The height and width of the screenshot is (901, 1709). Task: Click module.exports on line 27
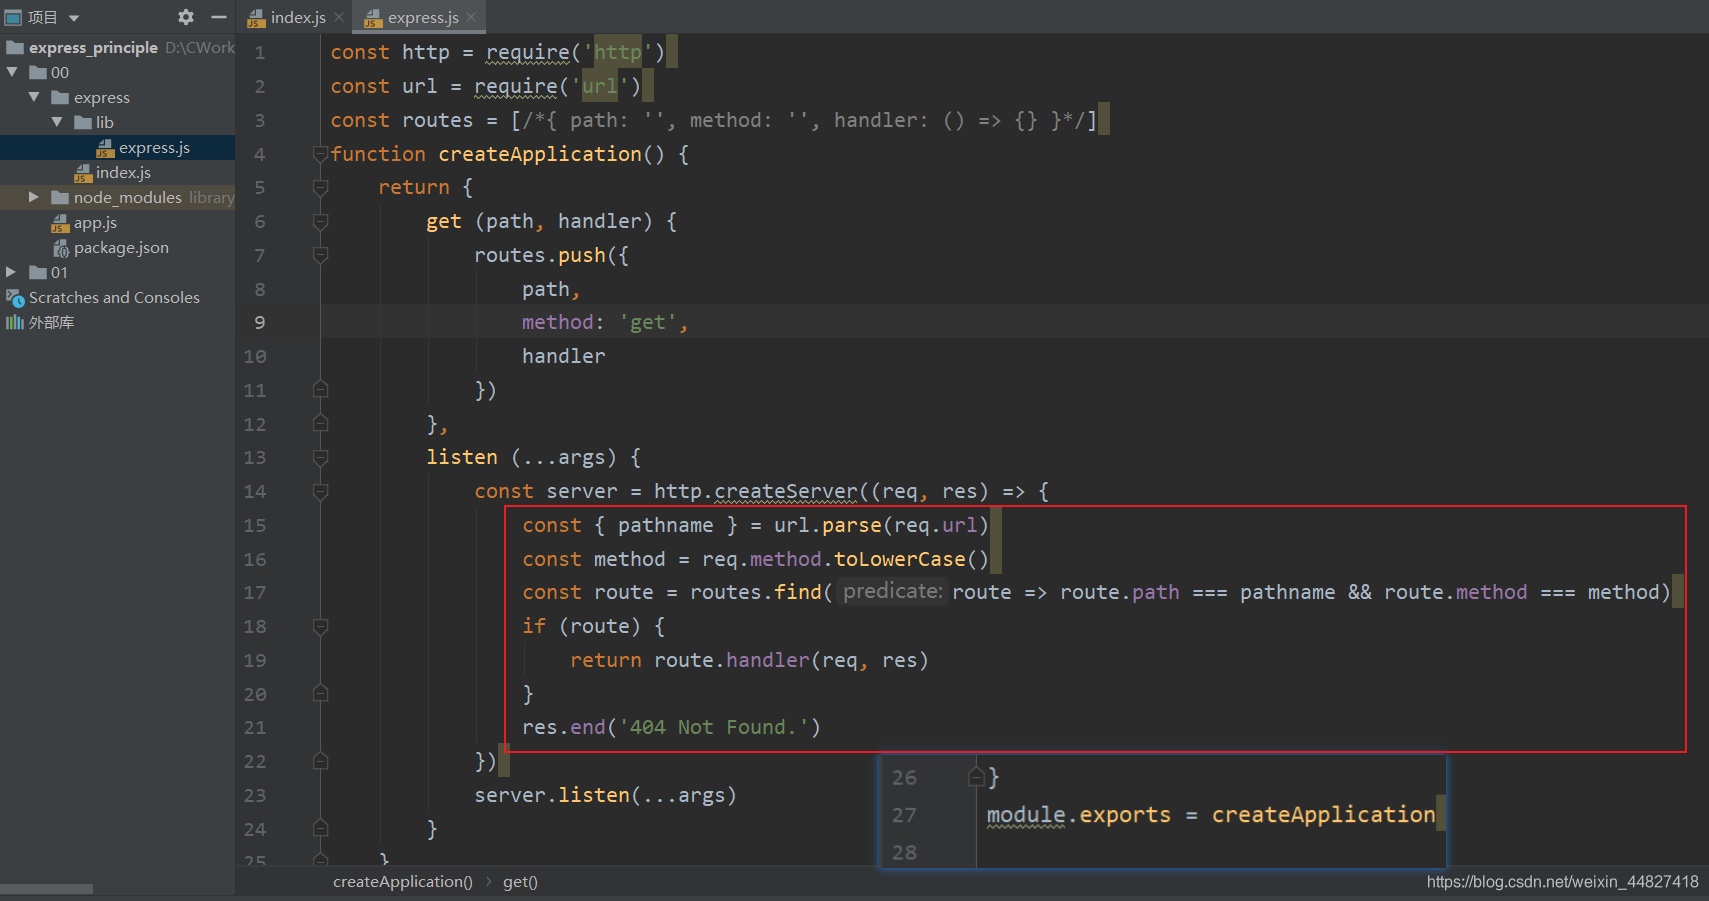(1079, 815)
